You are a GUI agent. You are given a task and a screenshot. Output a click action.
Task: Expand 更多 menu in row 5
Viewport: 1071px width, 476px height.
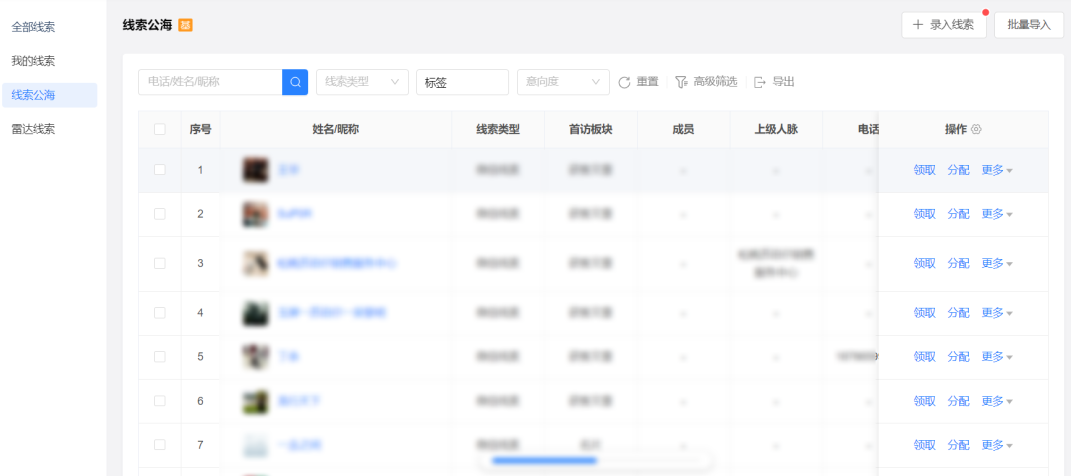[x=997, y=356]
